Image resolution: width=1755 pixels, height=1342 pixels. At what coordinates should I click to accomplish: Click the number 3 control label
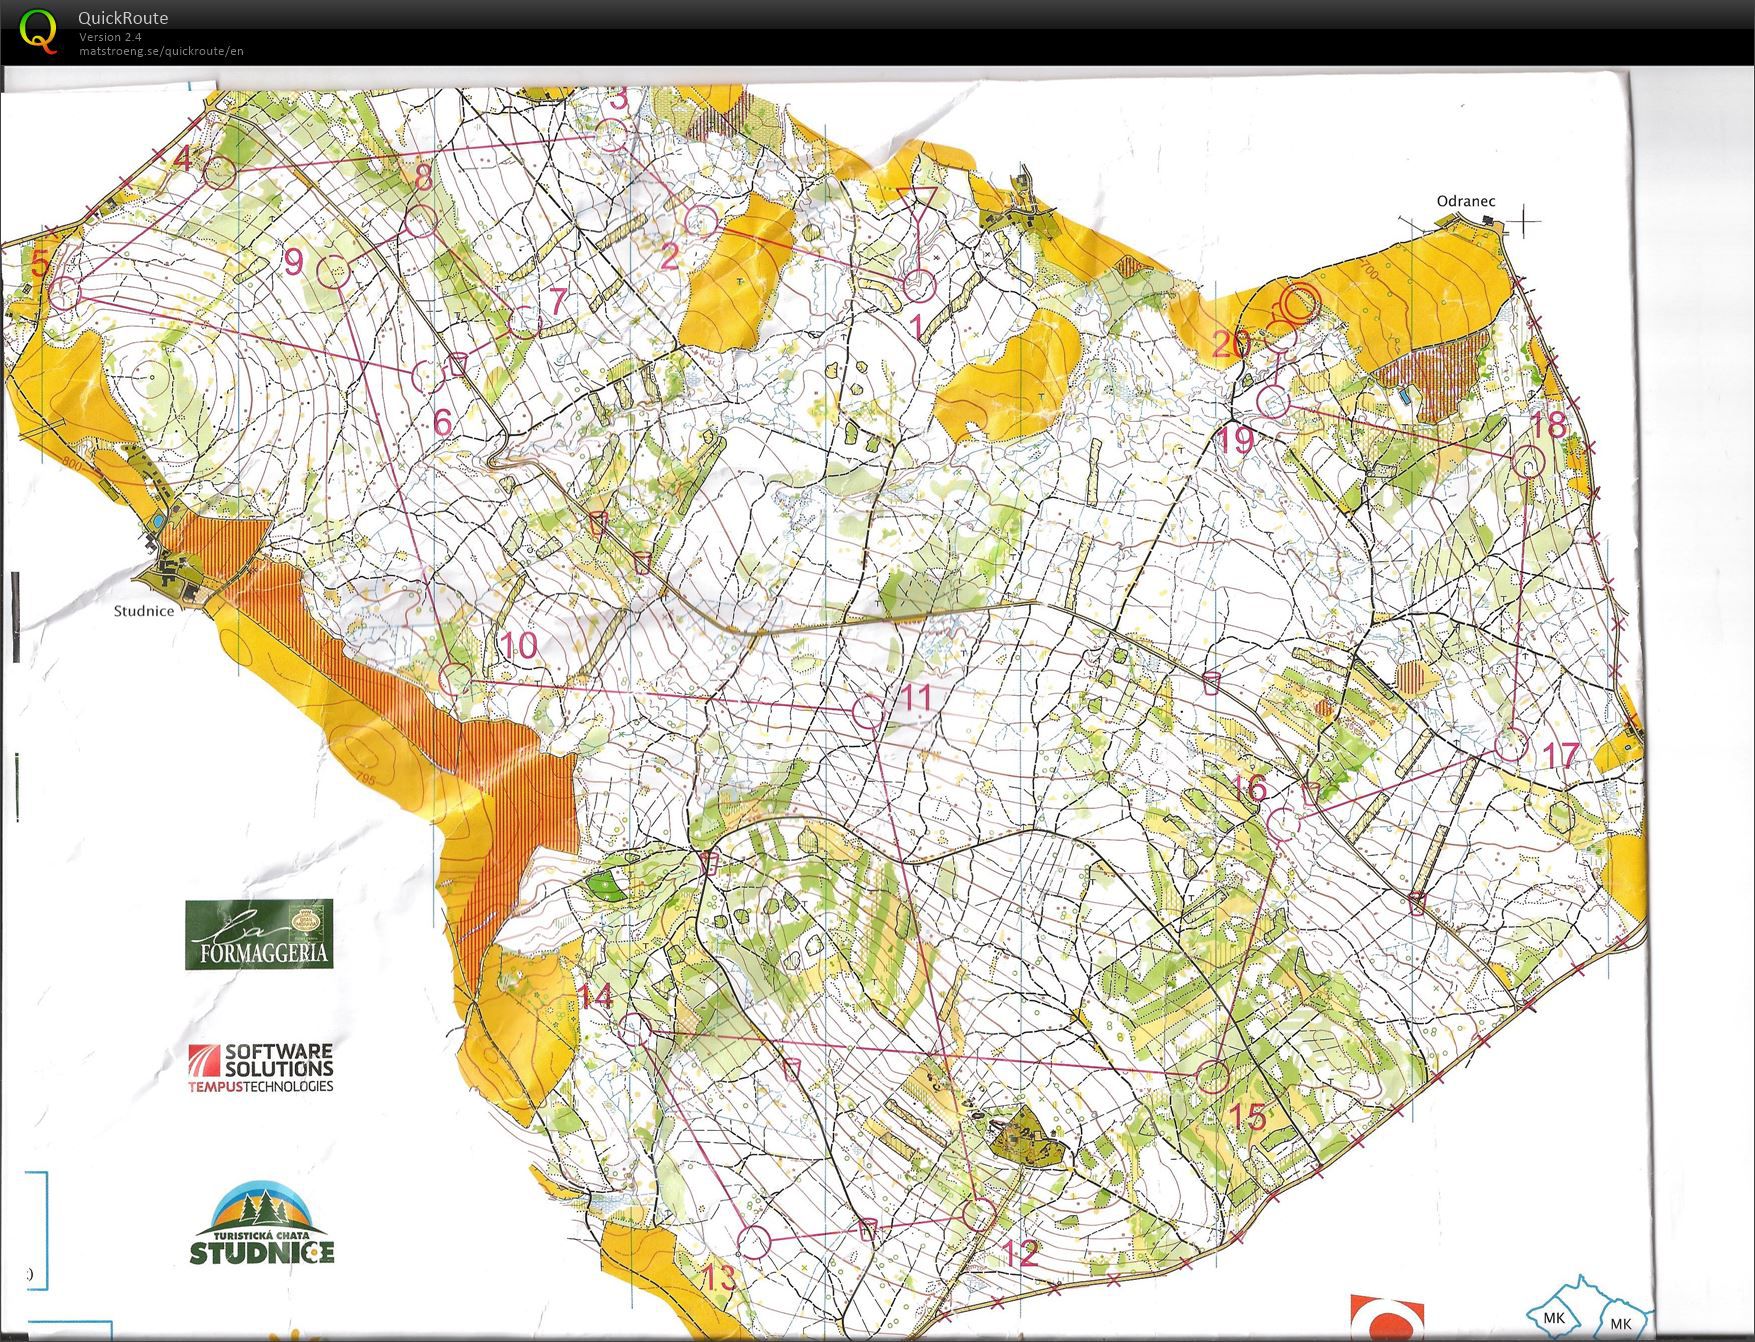pos(618,98)
